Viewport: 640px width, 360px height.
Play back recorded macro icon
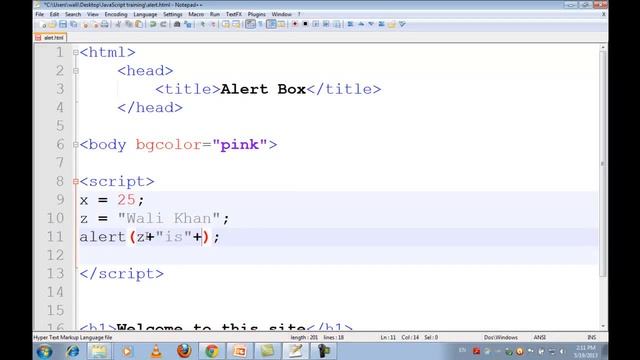(x=315, y=24)
